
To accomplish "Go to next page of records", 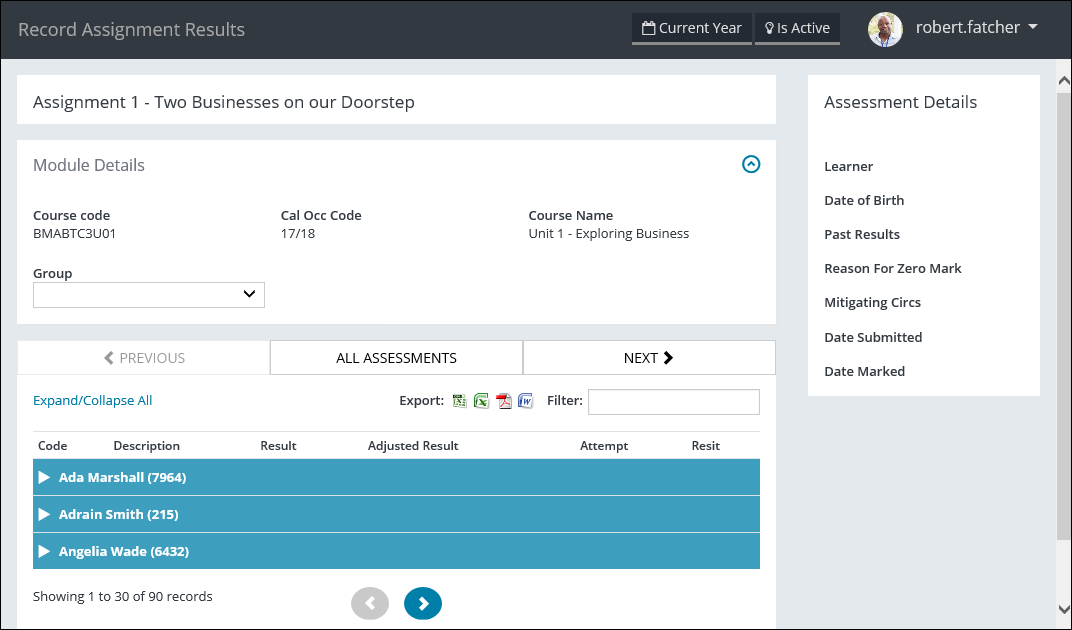I will [423, 603].
